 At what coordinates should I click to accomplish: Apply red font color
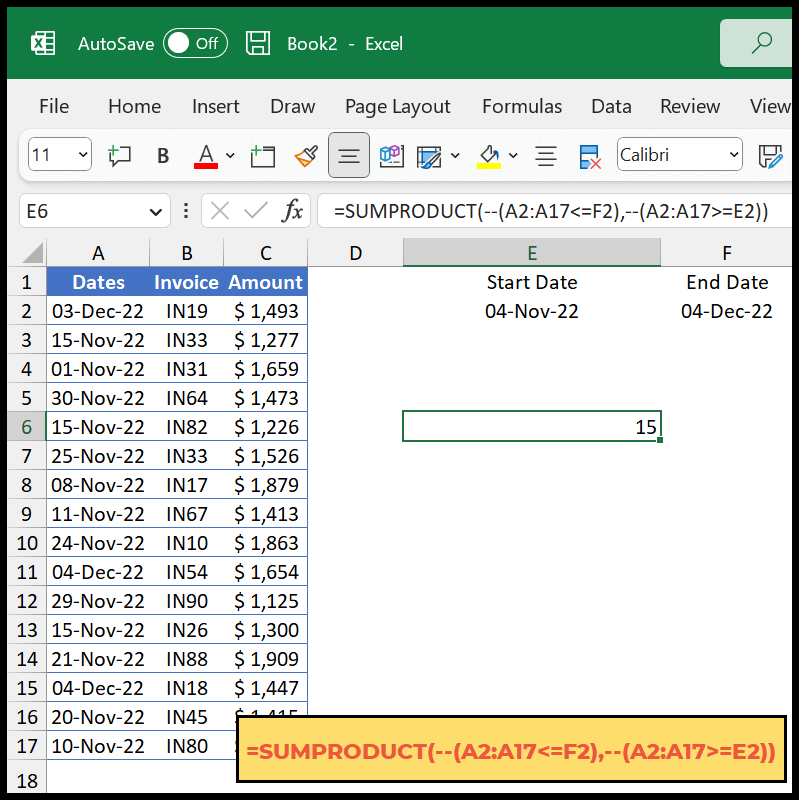tap(206, 156)
